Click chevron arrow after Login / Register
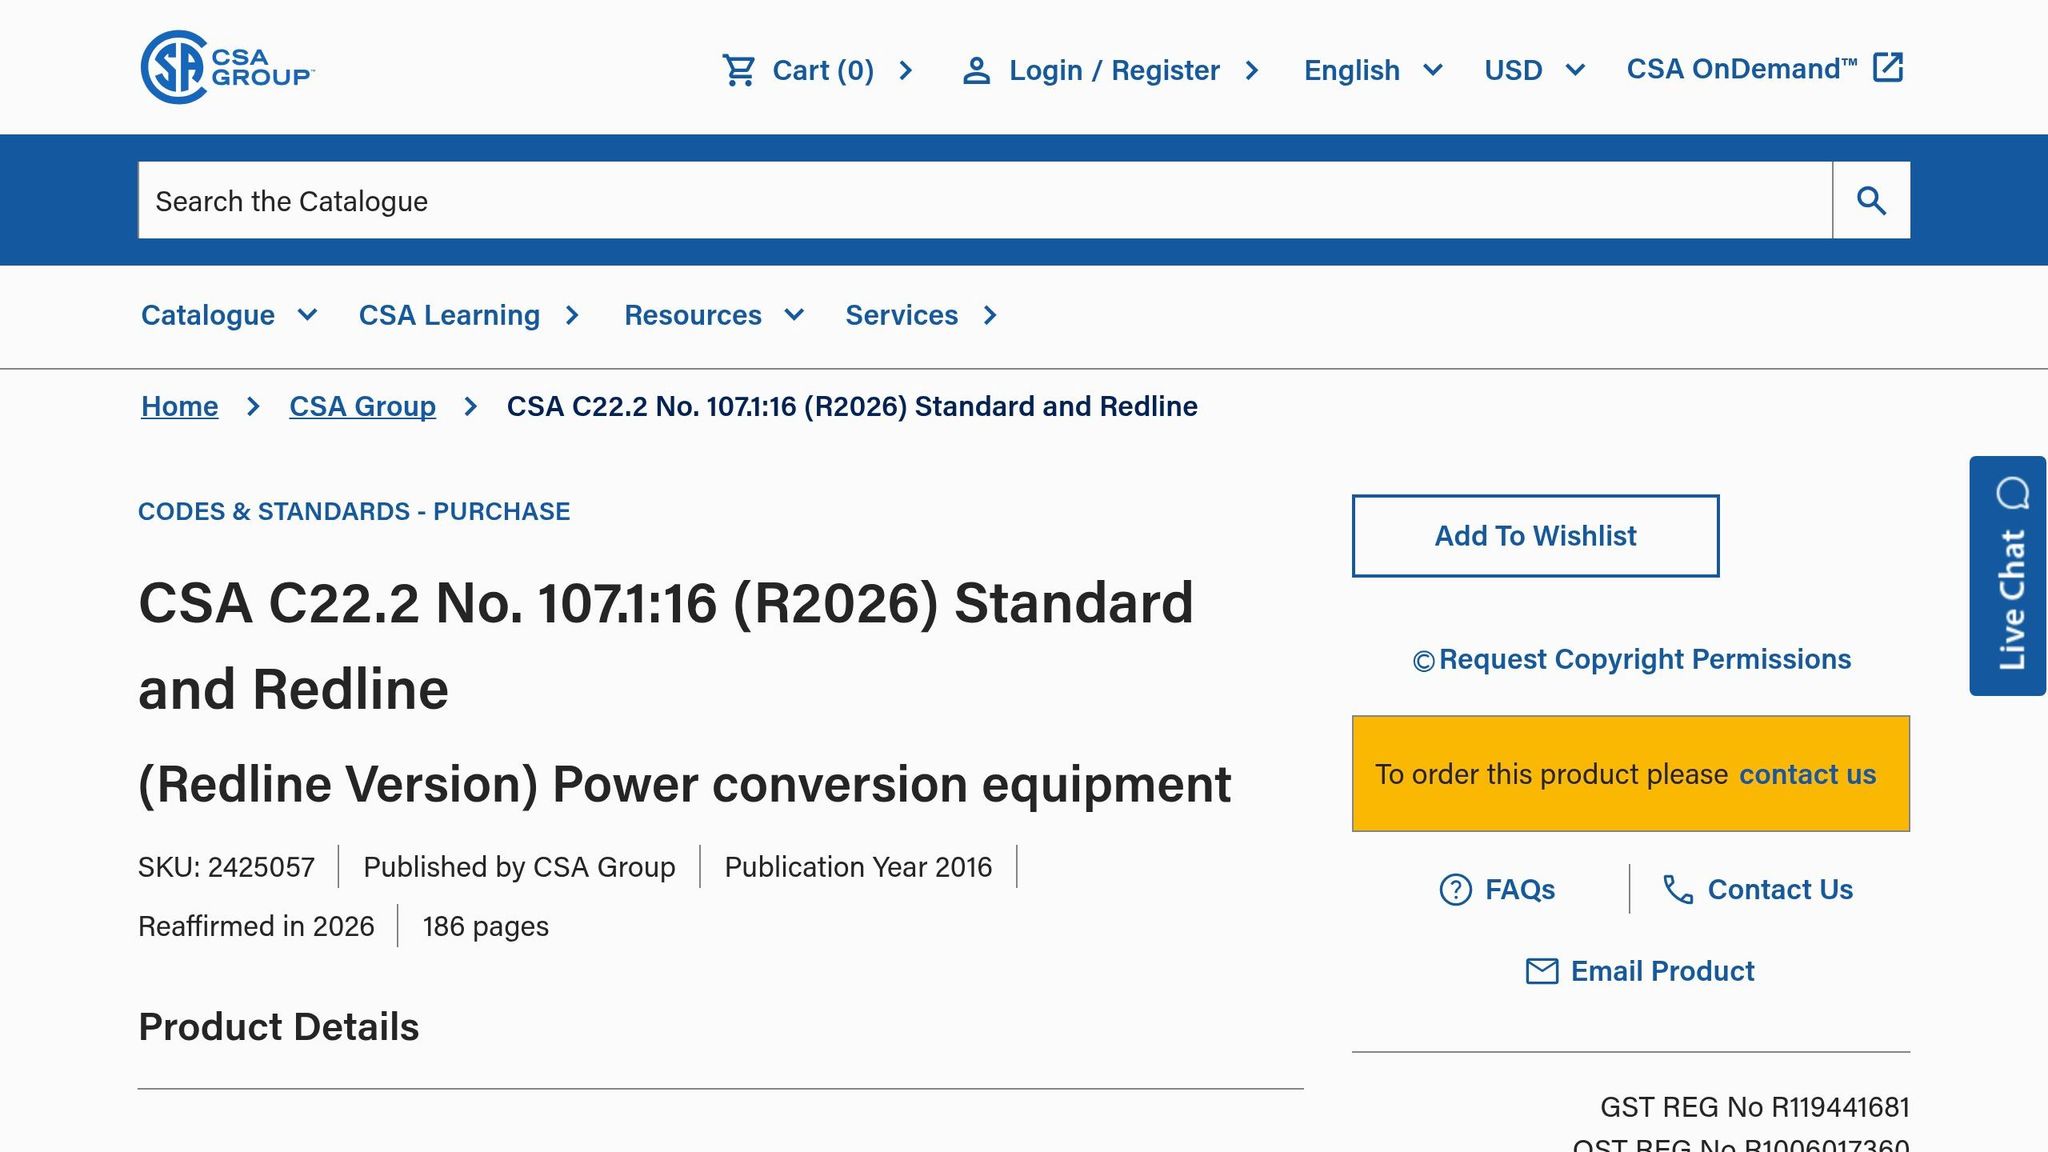The image size is (2048, 1152). [1251, 70]
